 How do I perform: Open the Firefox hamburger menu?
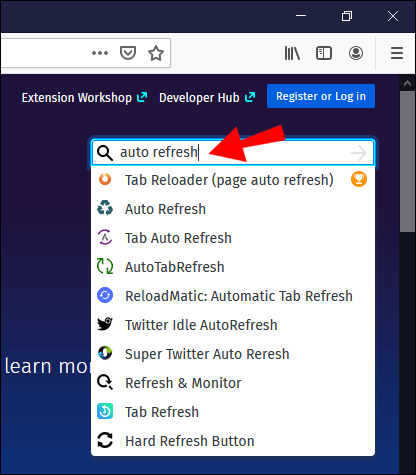click(x=397, y=53)
